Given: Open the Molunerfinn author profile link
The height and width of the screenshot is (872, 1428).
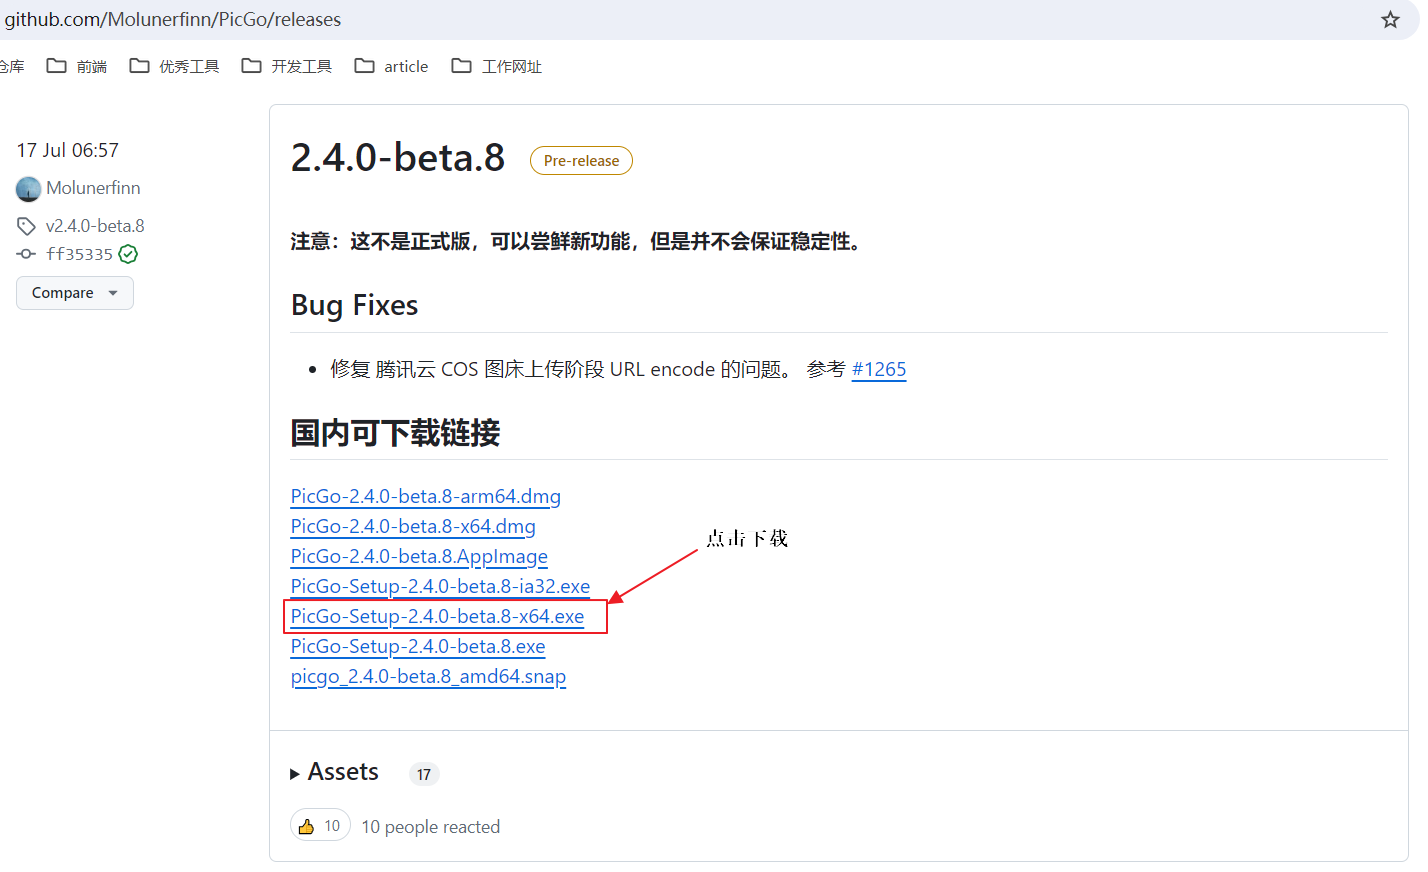Looking at the screenshot, I should pos(93,188).
